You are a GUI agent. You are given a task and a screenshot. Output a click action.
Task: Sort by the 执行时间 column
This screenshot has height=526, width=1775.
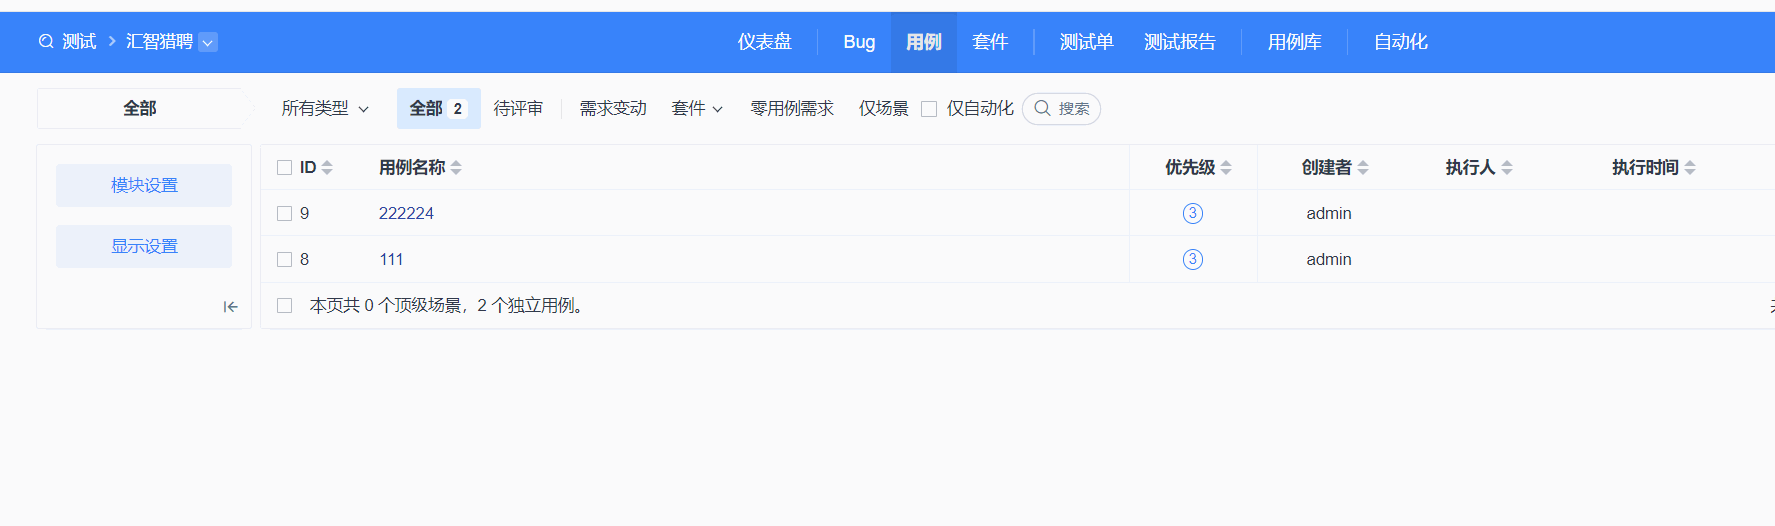click(1690, 167)
